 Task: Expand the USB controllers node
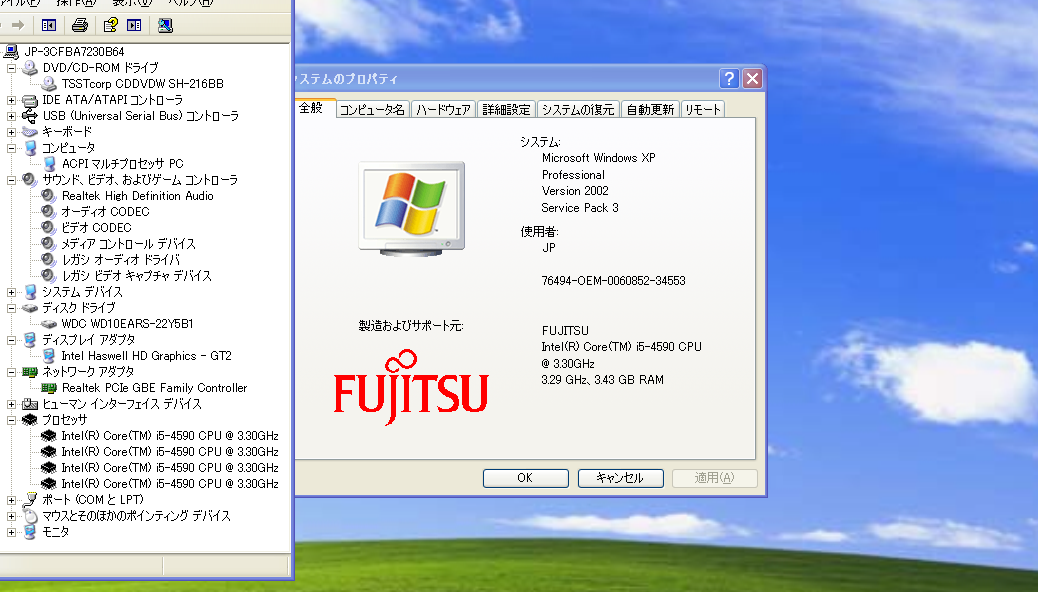click(11, 116)
